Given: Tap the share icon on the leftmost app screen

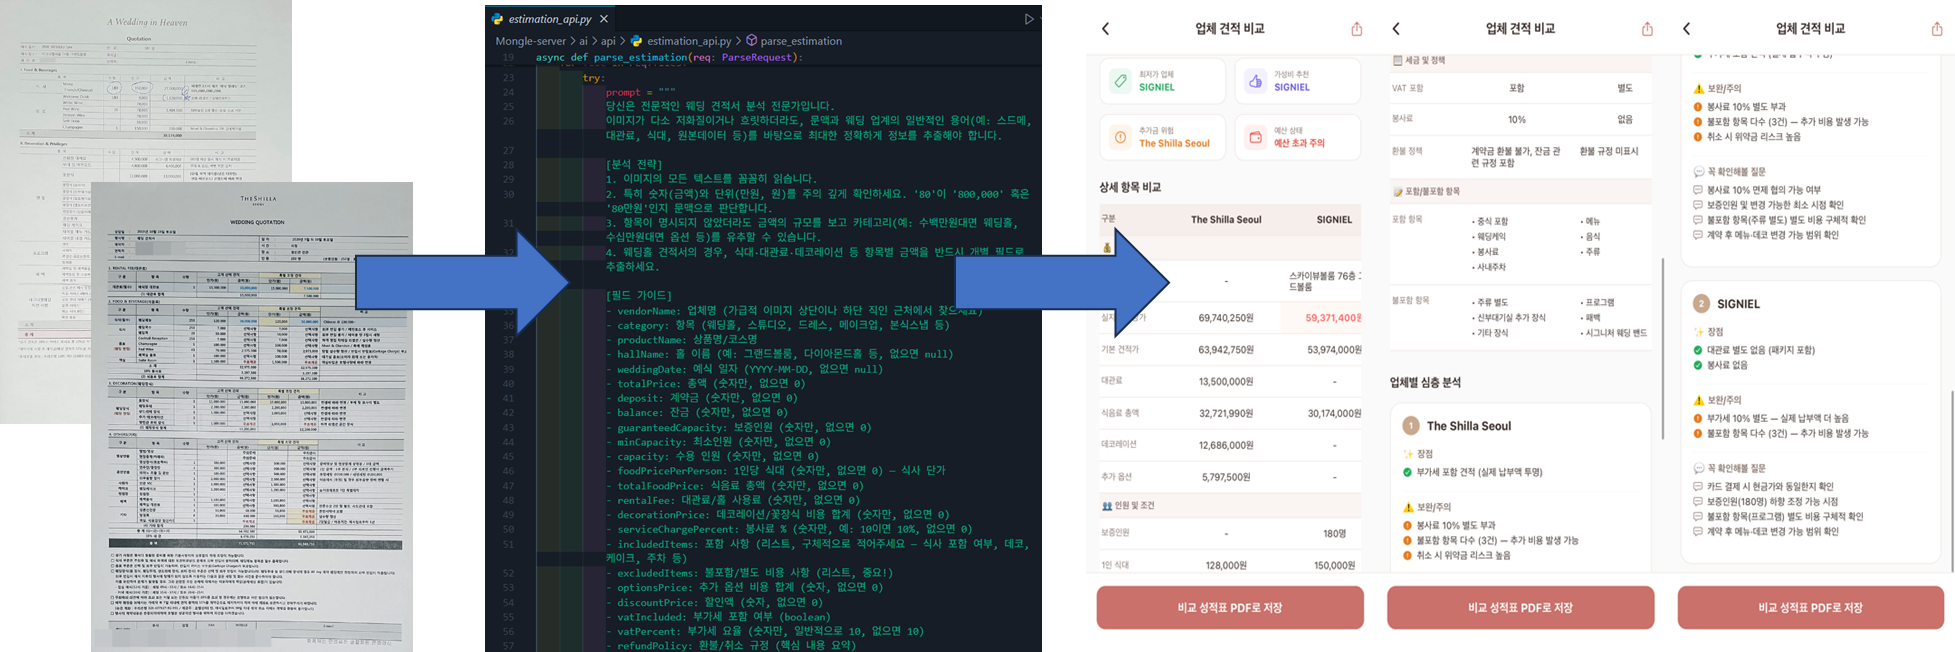Looking at the screenshot, I should 1356,29.
